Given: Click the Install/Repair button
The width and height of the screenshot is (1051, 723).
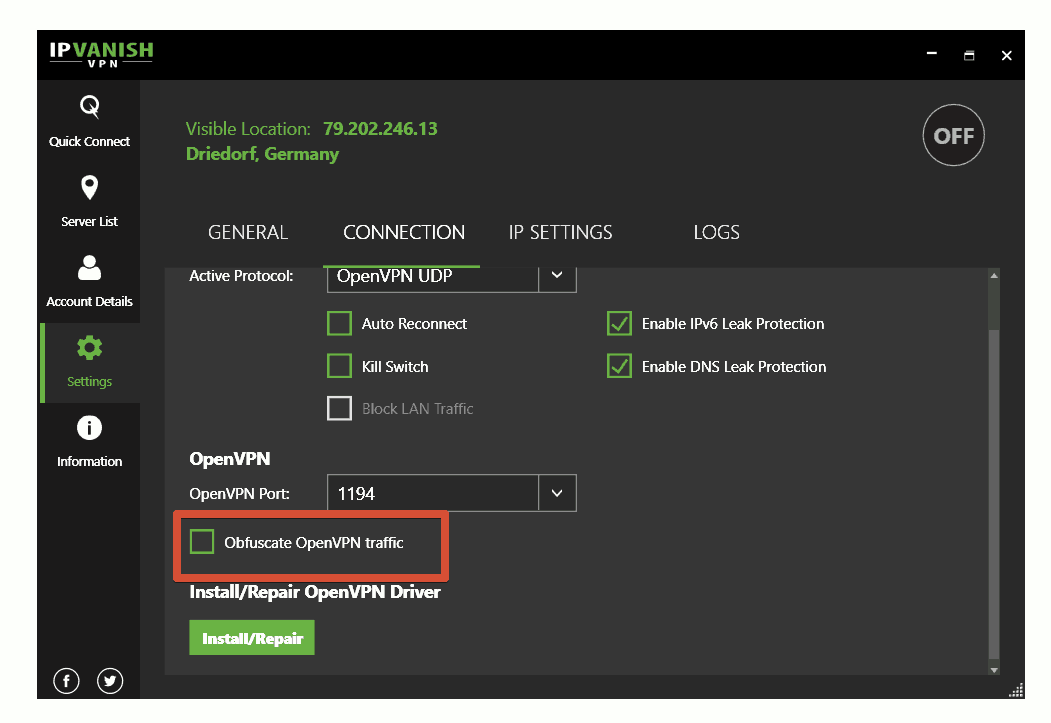Looking at the screenshot, I should coord(252,638).
